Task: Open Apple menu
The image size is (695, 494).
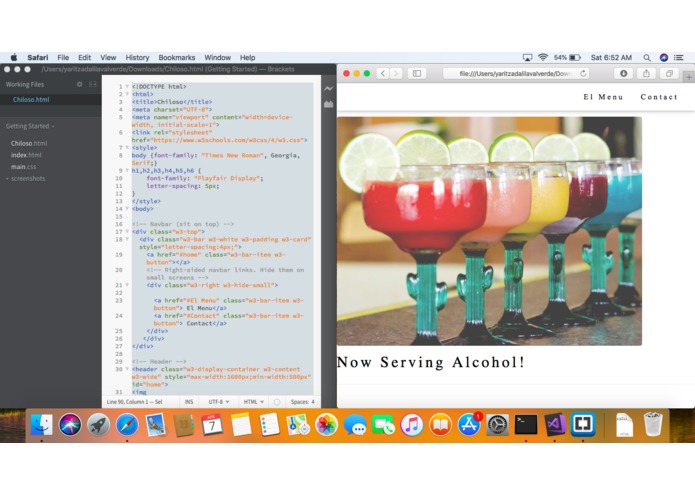Action: click(x=14, y=58)
